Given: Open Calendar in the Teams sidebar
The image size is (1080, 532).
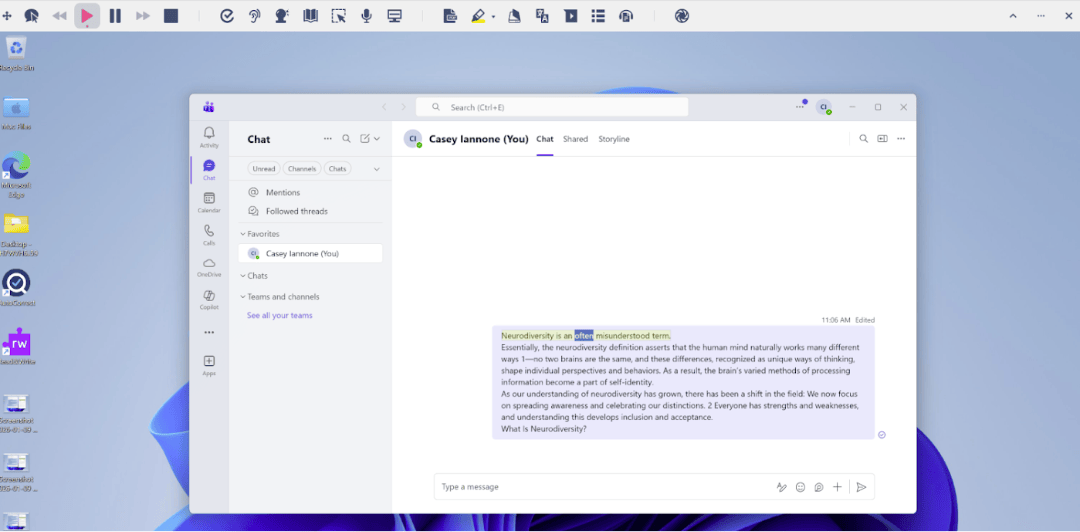Looking at the screenshot, I should click(209, 202).
